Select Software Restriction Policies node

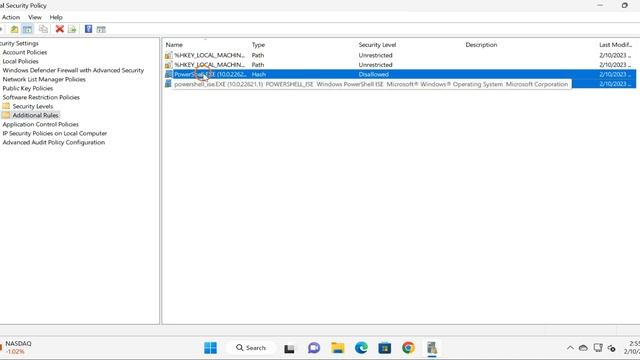pyautogui.click(x=41, y=97)
